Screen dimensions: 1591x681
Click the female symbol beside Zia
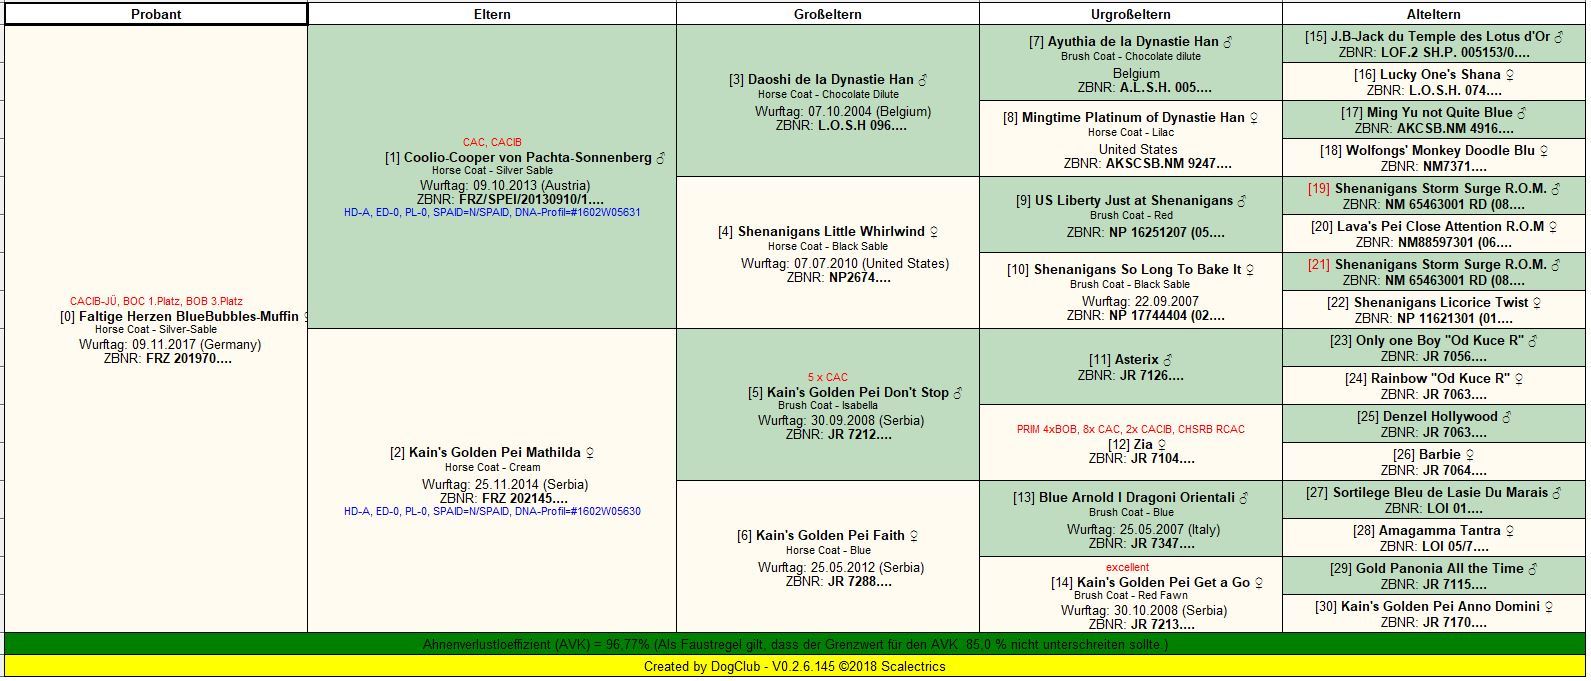pos(1162,445)
